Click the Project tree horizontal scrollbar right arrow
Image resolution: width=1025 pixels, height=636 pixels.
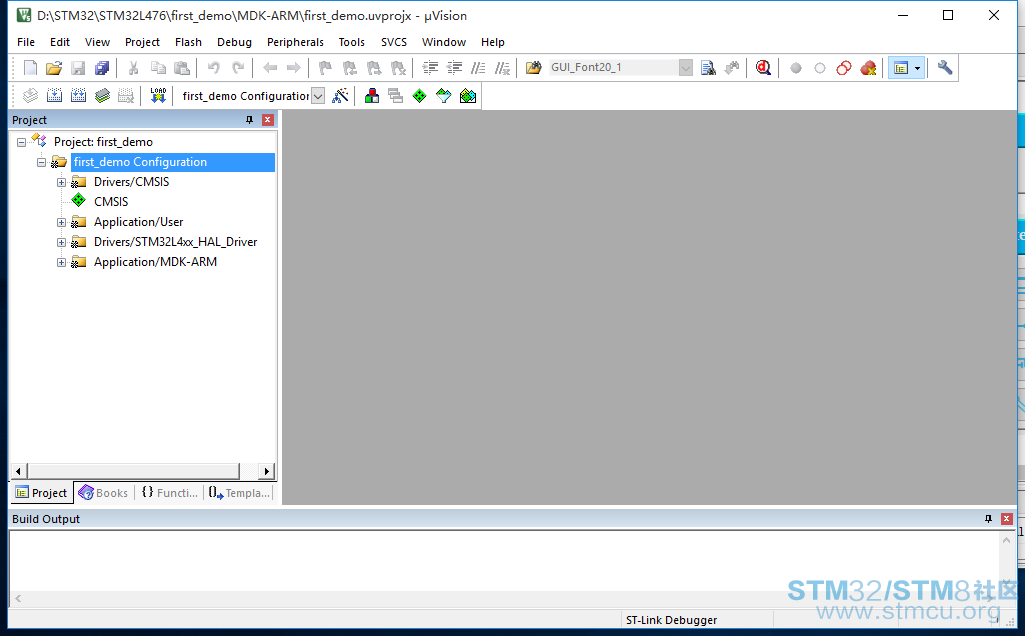tap(266, 471)
